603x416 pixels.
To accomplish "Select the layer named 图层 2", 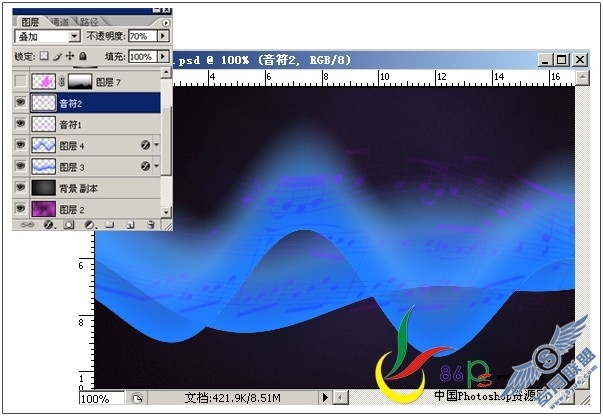I will [72, 210].
